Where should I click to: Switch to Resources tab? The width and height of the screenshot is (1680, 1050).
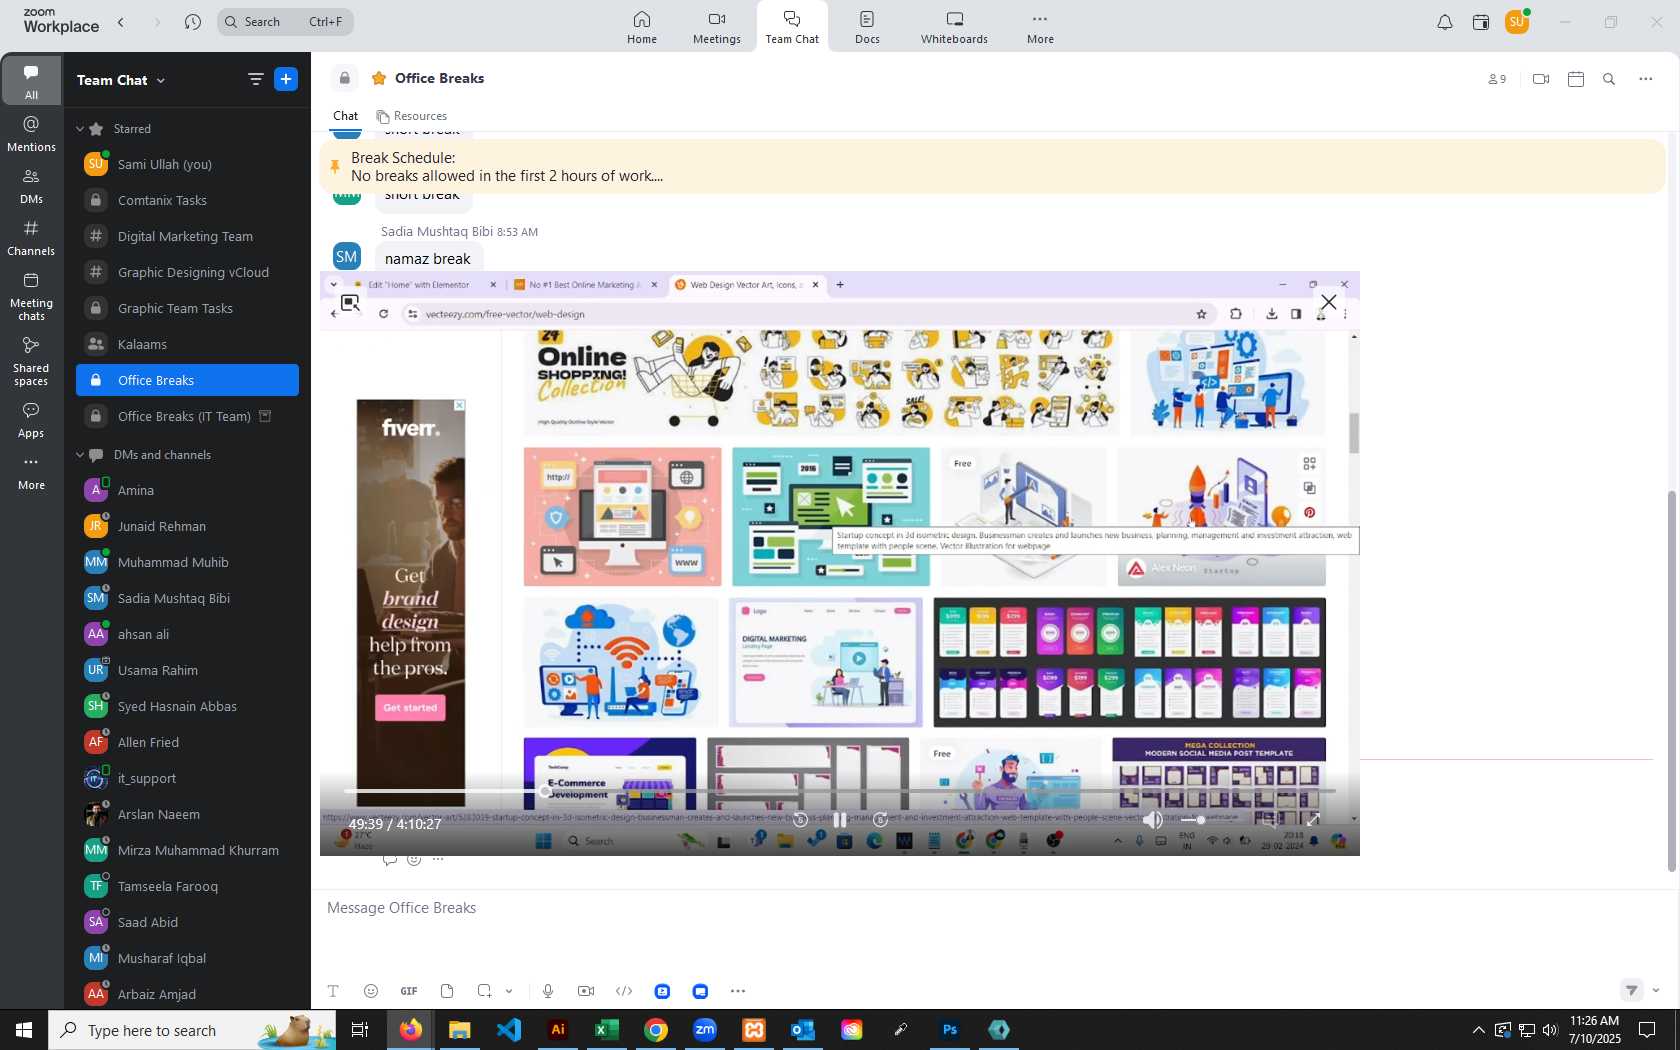(411, 116)
